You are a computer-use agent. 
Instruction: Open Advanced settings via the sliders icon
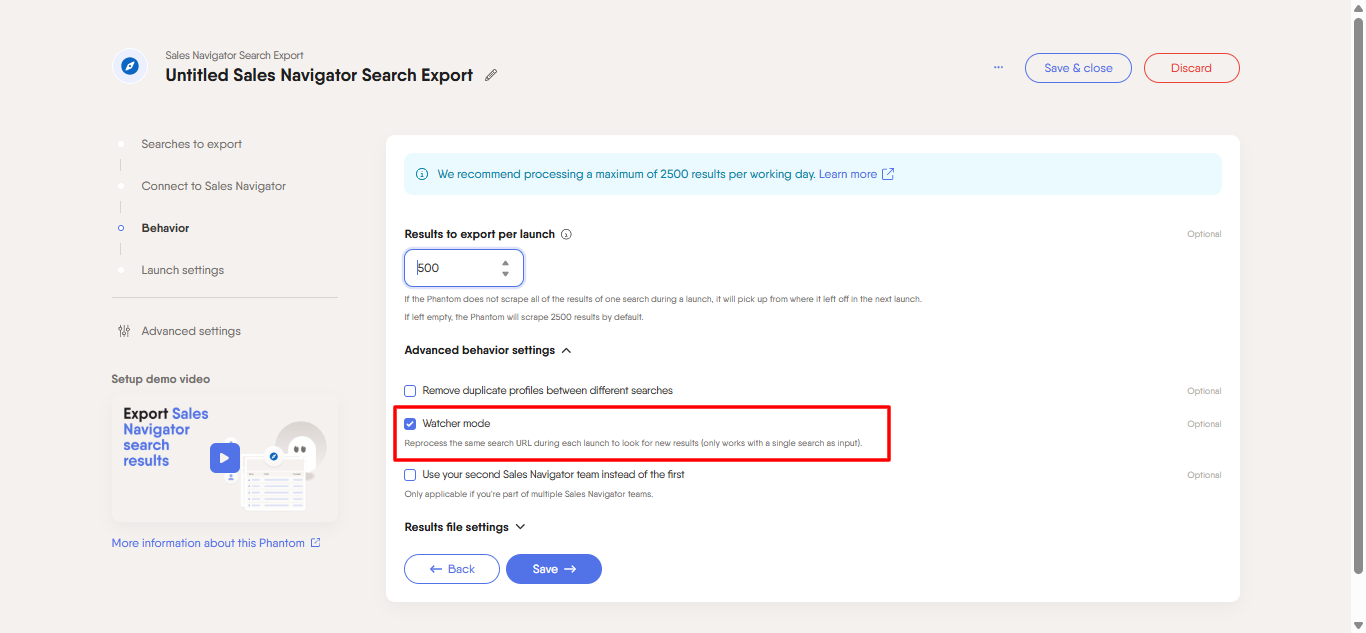(124, 330)
